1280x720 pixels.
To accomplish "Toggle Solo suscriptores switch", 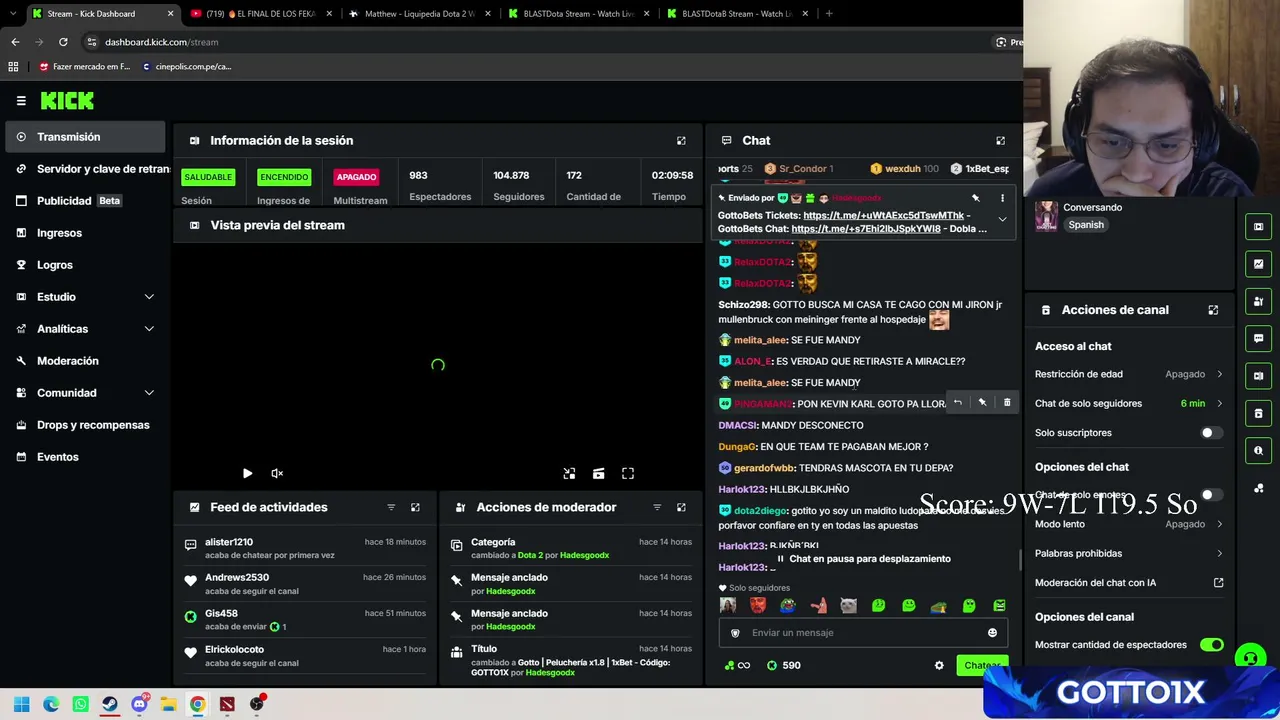I will (1211, 433).
